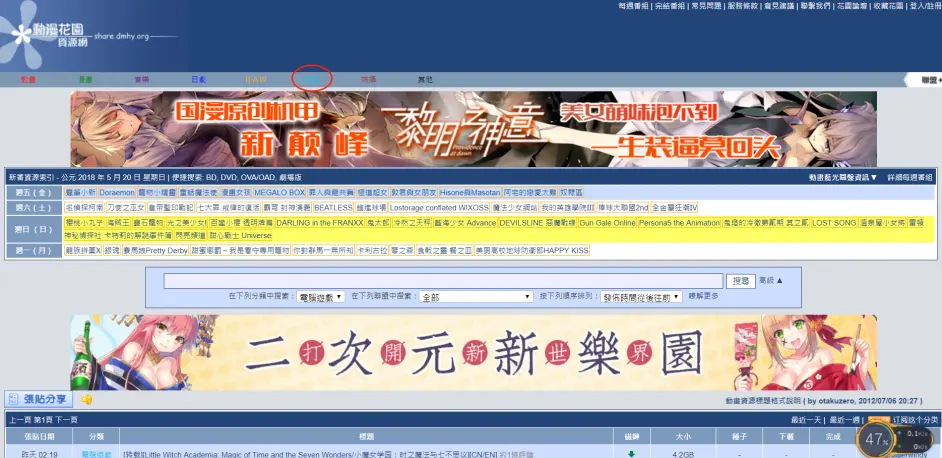
Task: Select the Persona5 the Animation link
Action: [679, 223]
